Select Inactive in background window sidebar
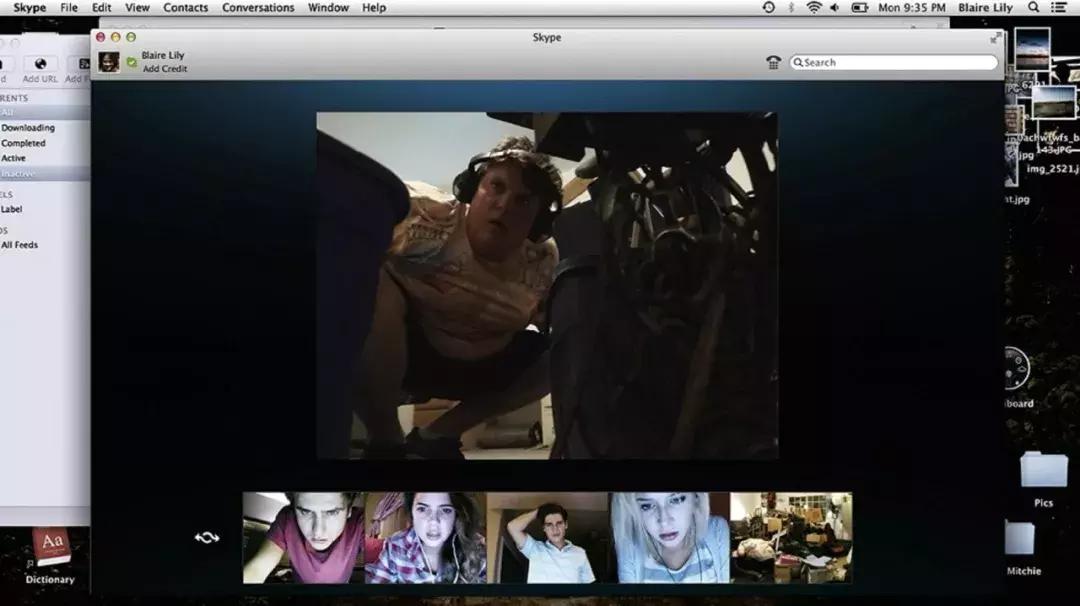 tap(17, 174)
